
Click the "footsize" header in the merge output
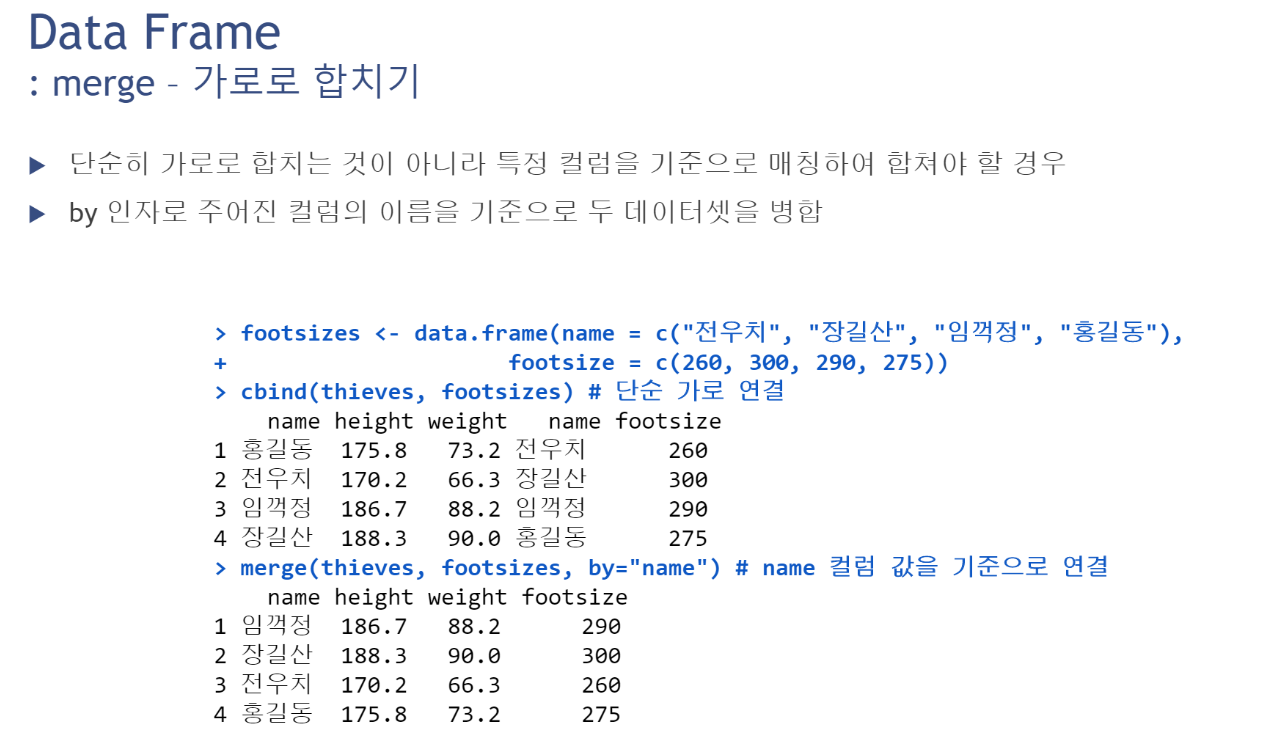point(575,598)
